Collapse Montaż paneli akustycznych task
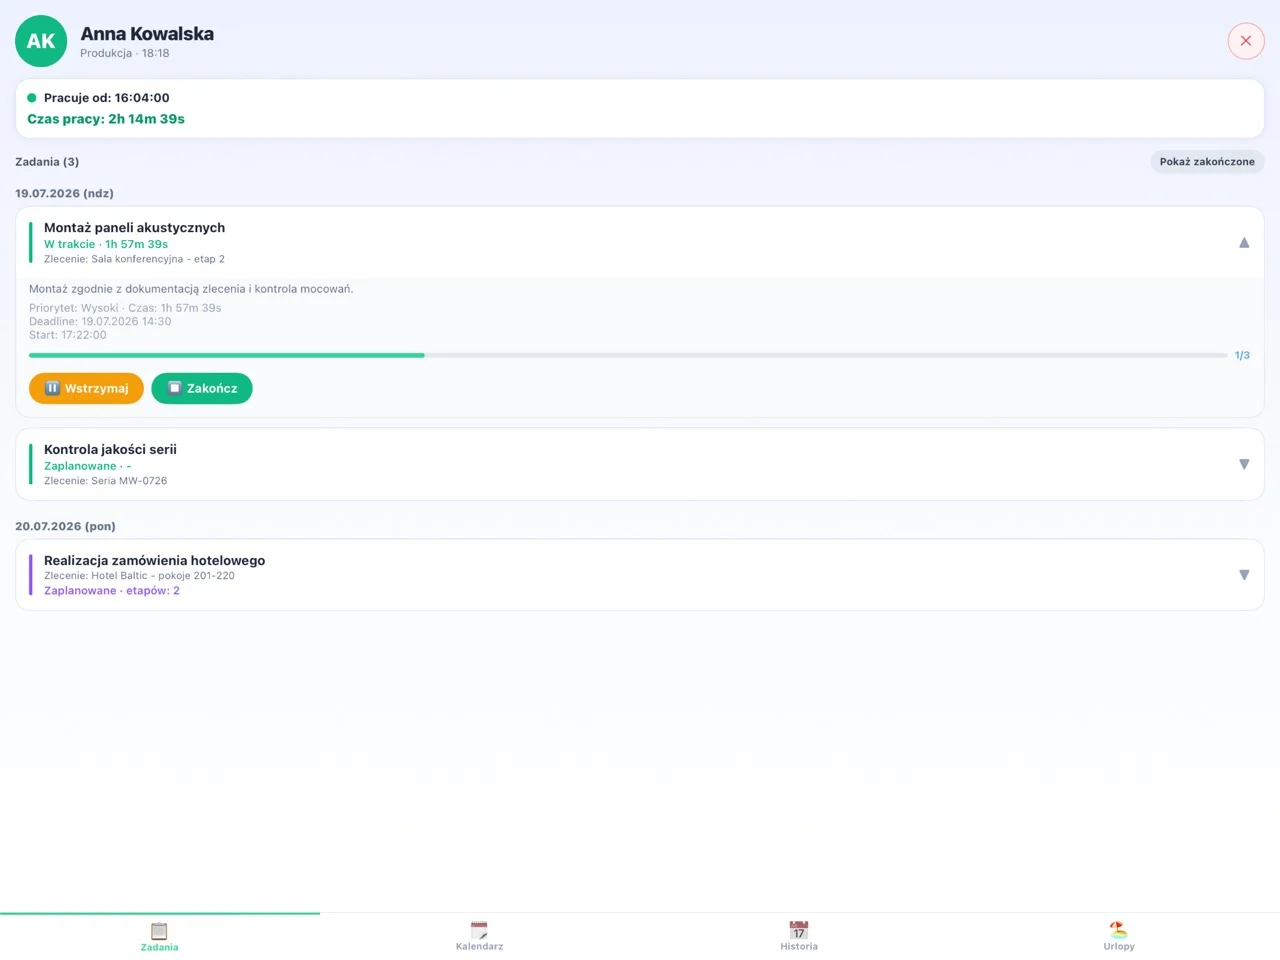The width and height of the screenshot is (1280, 960). click(1244, 242)
